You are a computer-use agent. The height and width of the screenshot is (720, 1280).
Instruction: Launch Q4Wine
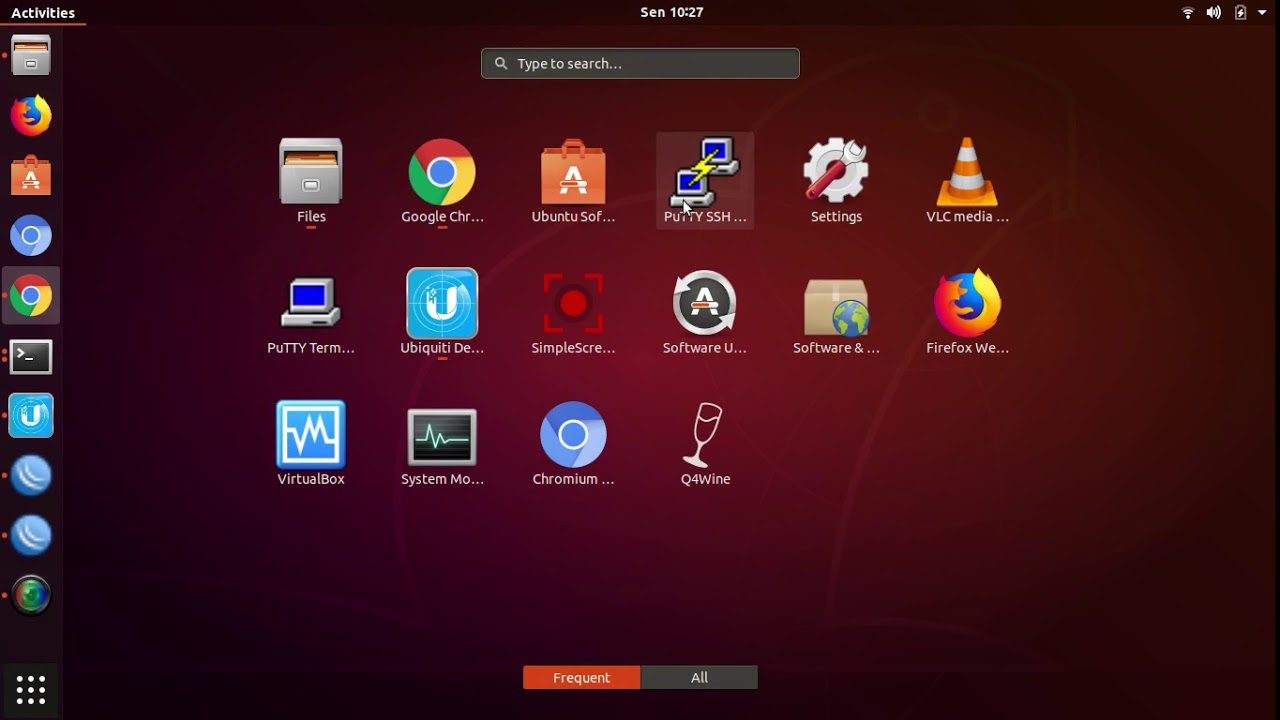(x=705, y=443)
